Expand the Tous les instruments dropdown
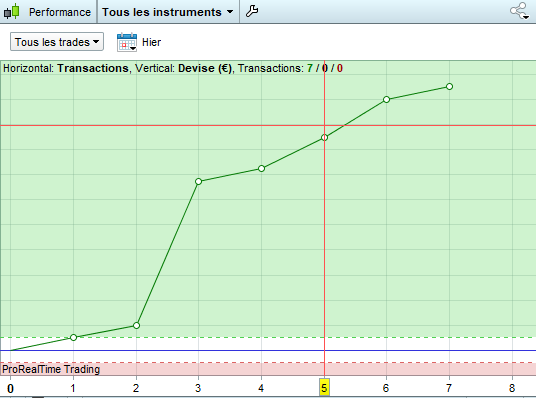The height and width of the screenshot is (398, 536). 168,12
